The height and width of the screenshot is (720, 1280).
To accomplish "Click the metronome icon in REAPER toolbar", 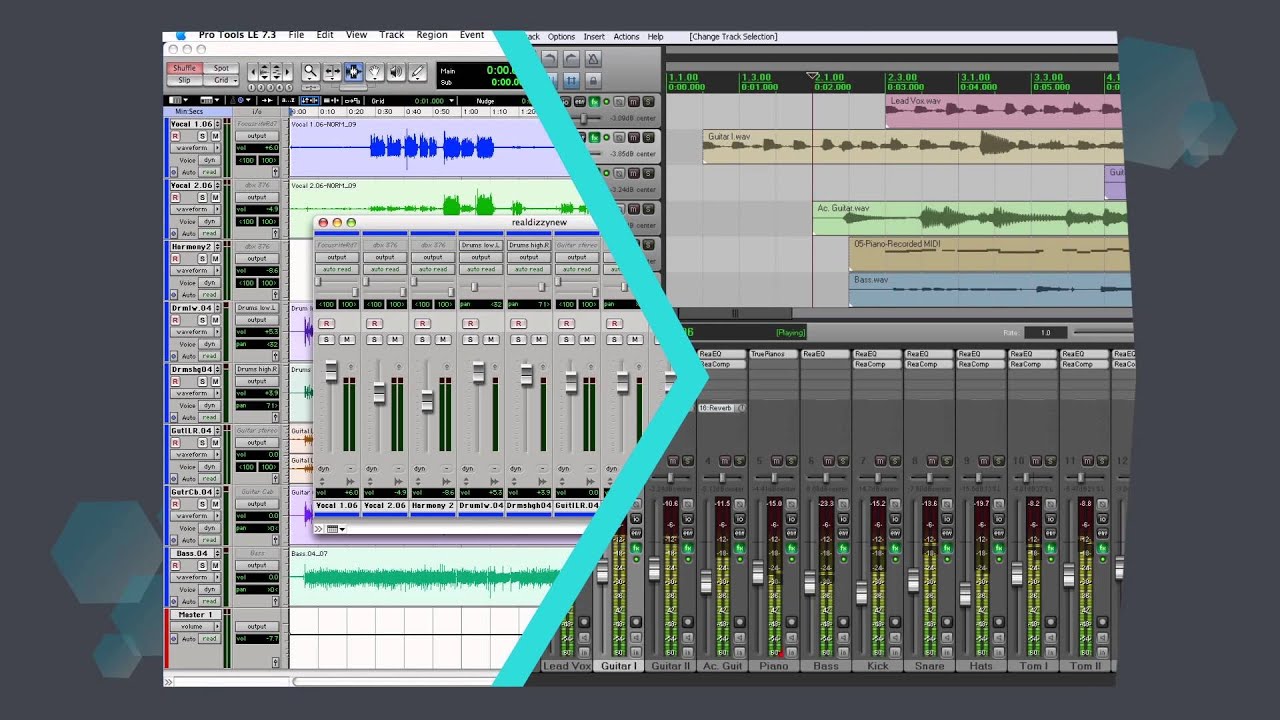I will pos(593,59).
